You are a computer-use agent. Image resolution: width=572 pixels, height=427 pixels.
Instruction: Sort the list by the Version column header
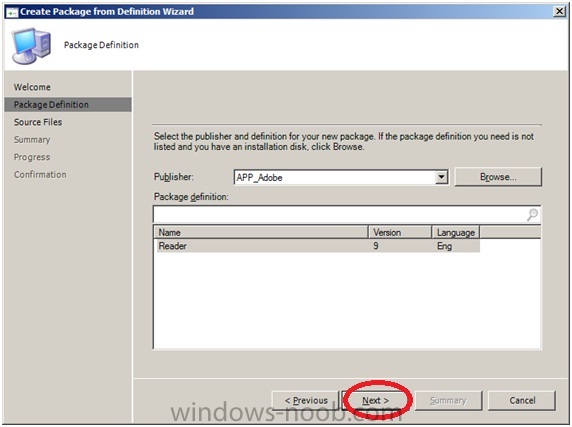[400, 232]
